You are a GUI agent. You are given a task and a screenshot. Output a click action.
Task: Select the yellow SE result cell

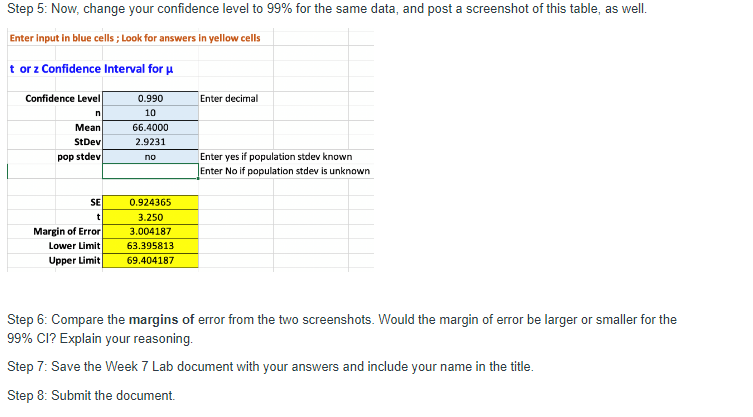tap(150, 202)
